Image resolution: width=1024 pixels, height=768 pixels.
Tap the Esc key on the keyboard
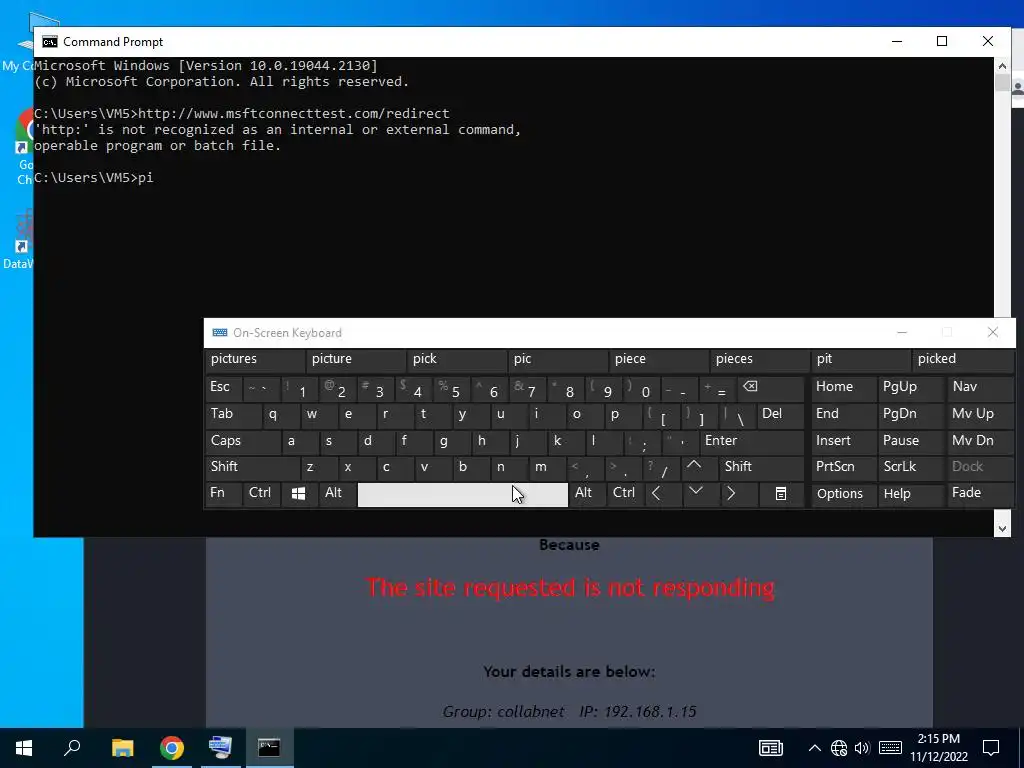tap(223, 388)
